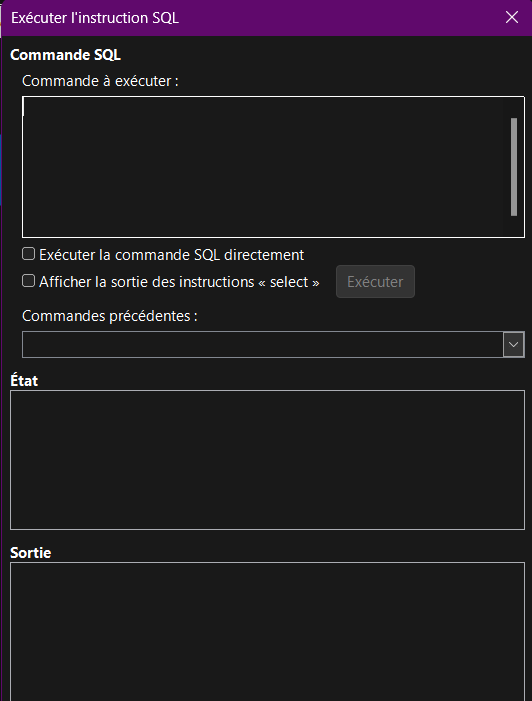
Task: Open the Commandes précédentes dropdown arrow
Action: tap(513, 344)
